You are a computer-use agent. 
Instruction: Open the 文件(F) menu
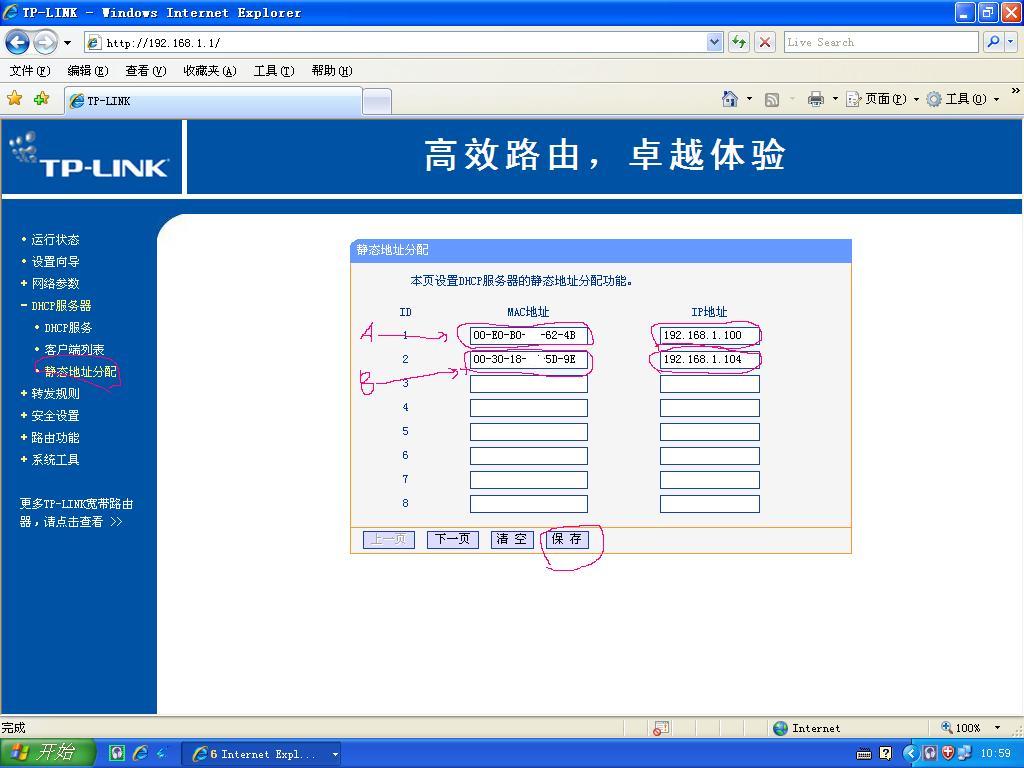(29, 71)
